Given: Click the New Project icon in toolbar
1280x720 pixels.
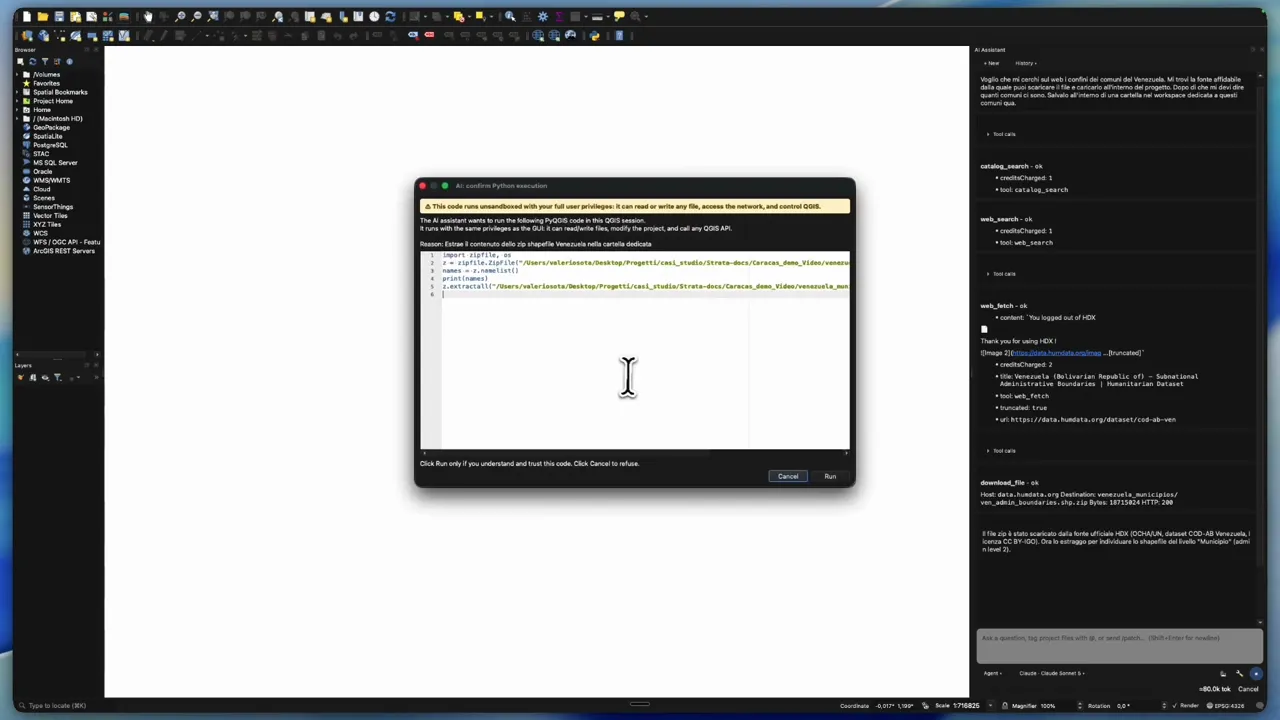Looking at the screenshot, I should coord(27,17).
